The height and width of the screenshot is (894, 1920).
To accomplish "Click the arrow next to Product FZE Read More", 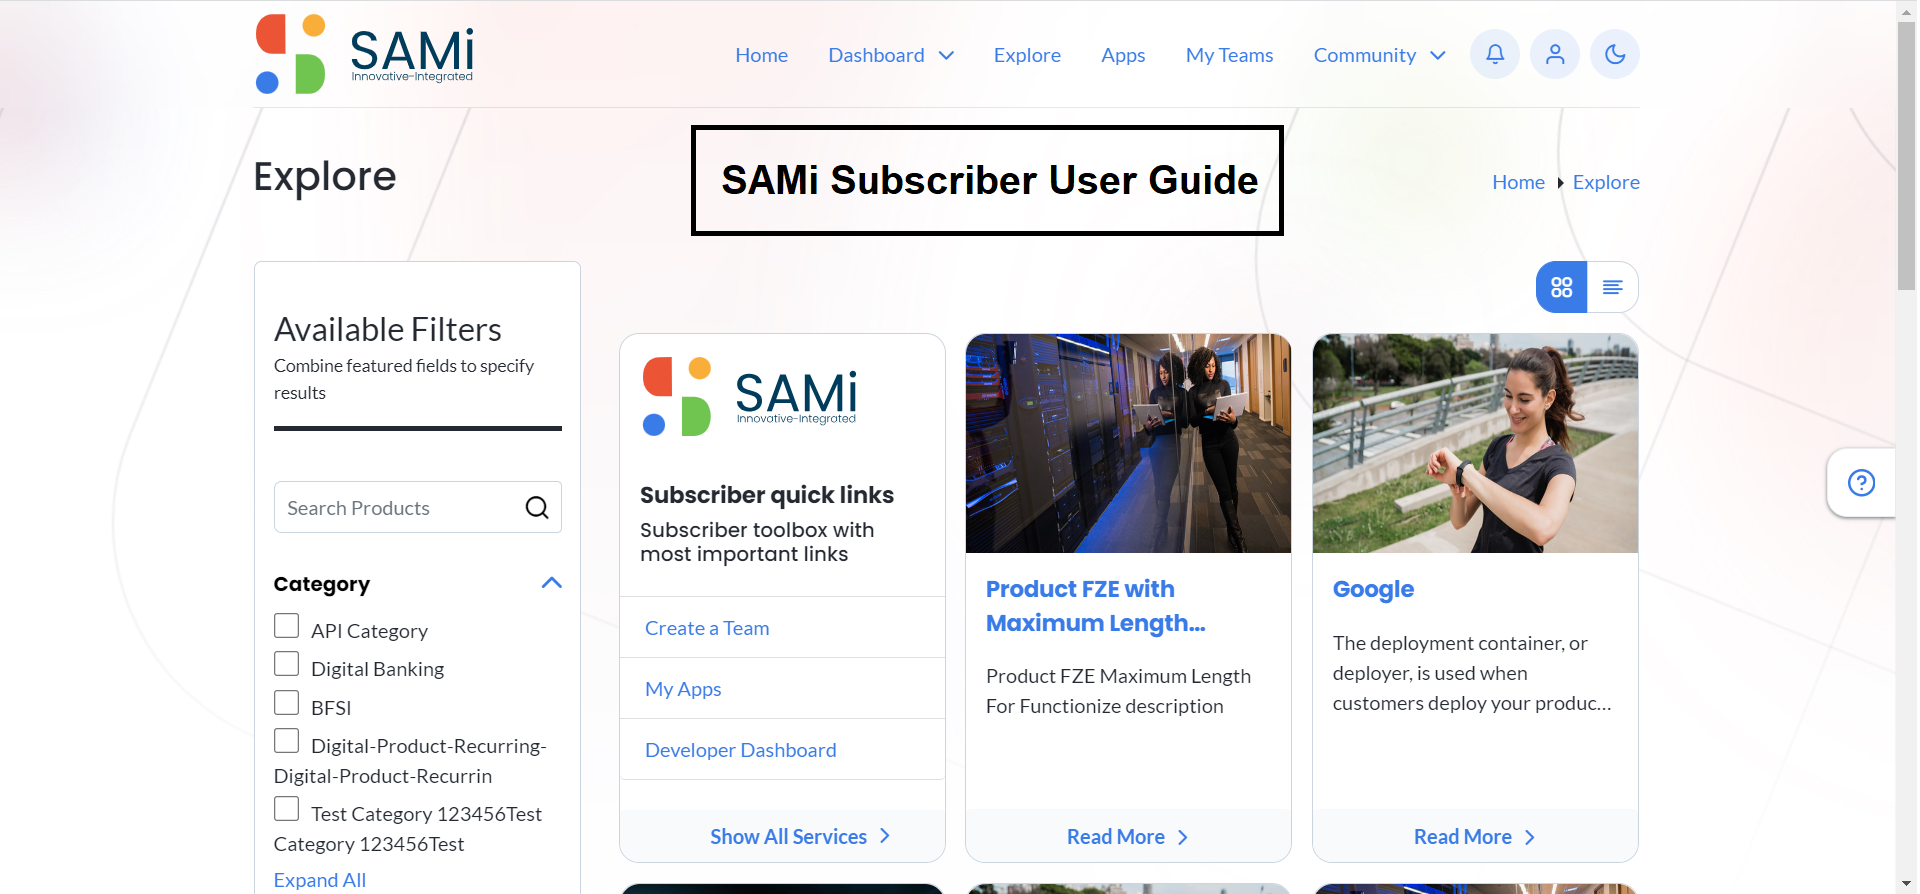I will click(1183, 837).
